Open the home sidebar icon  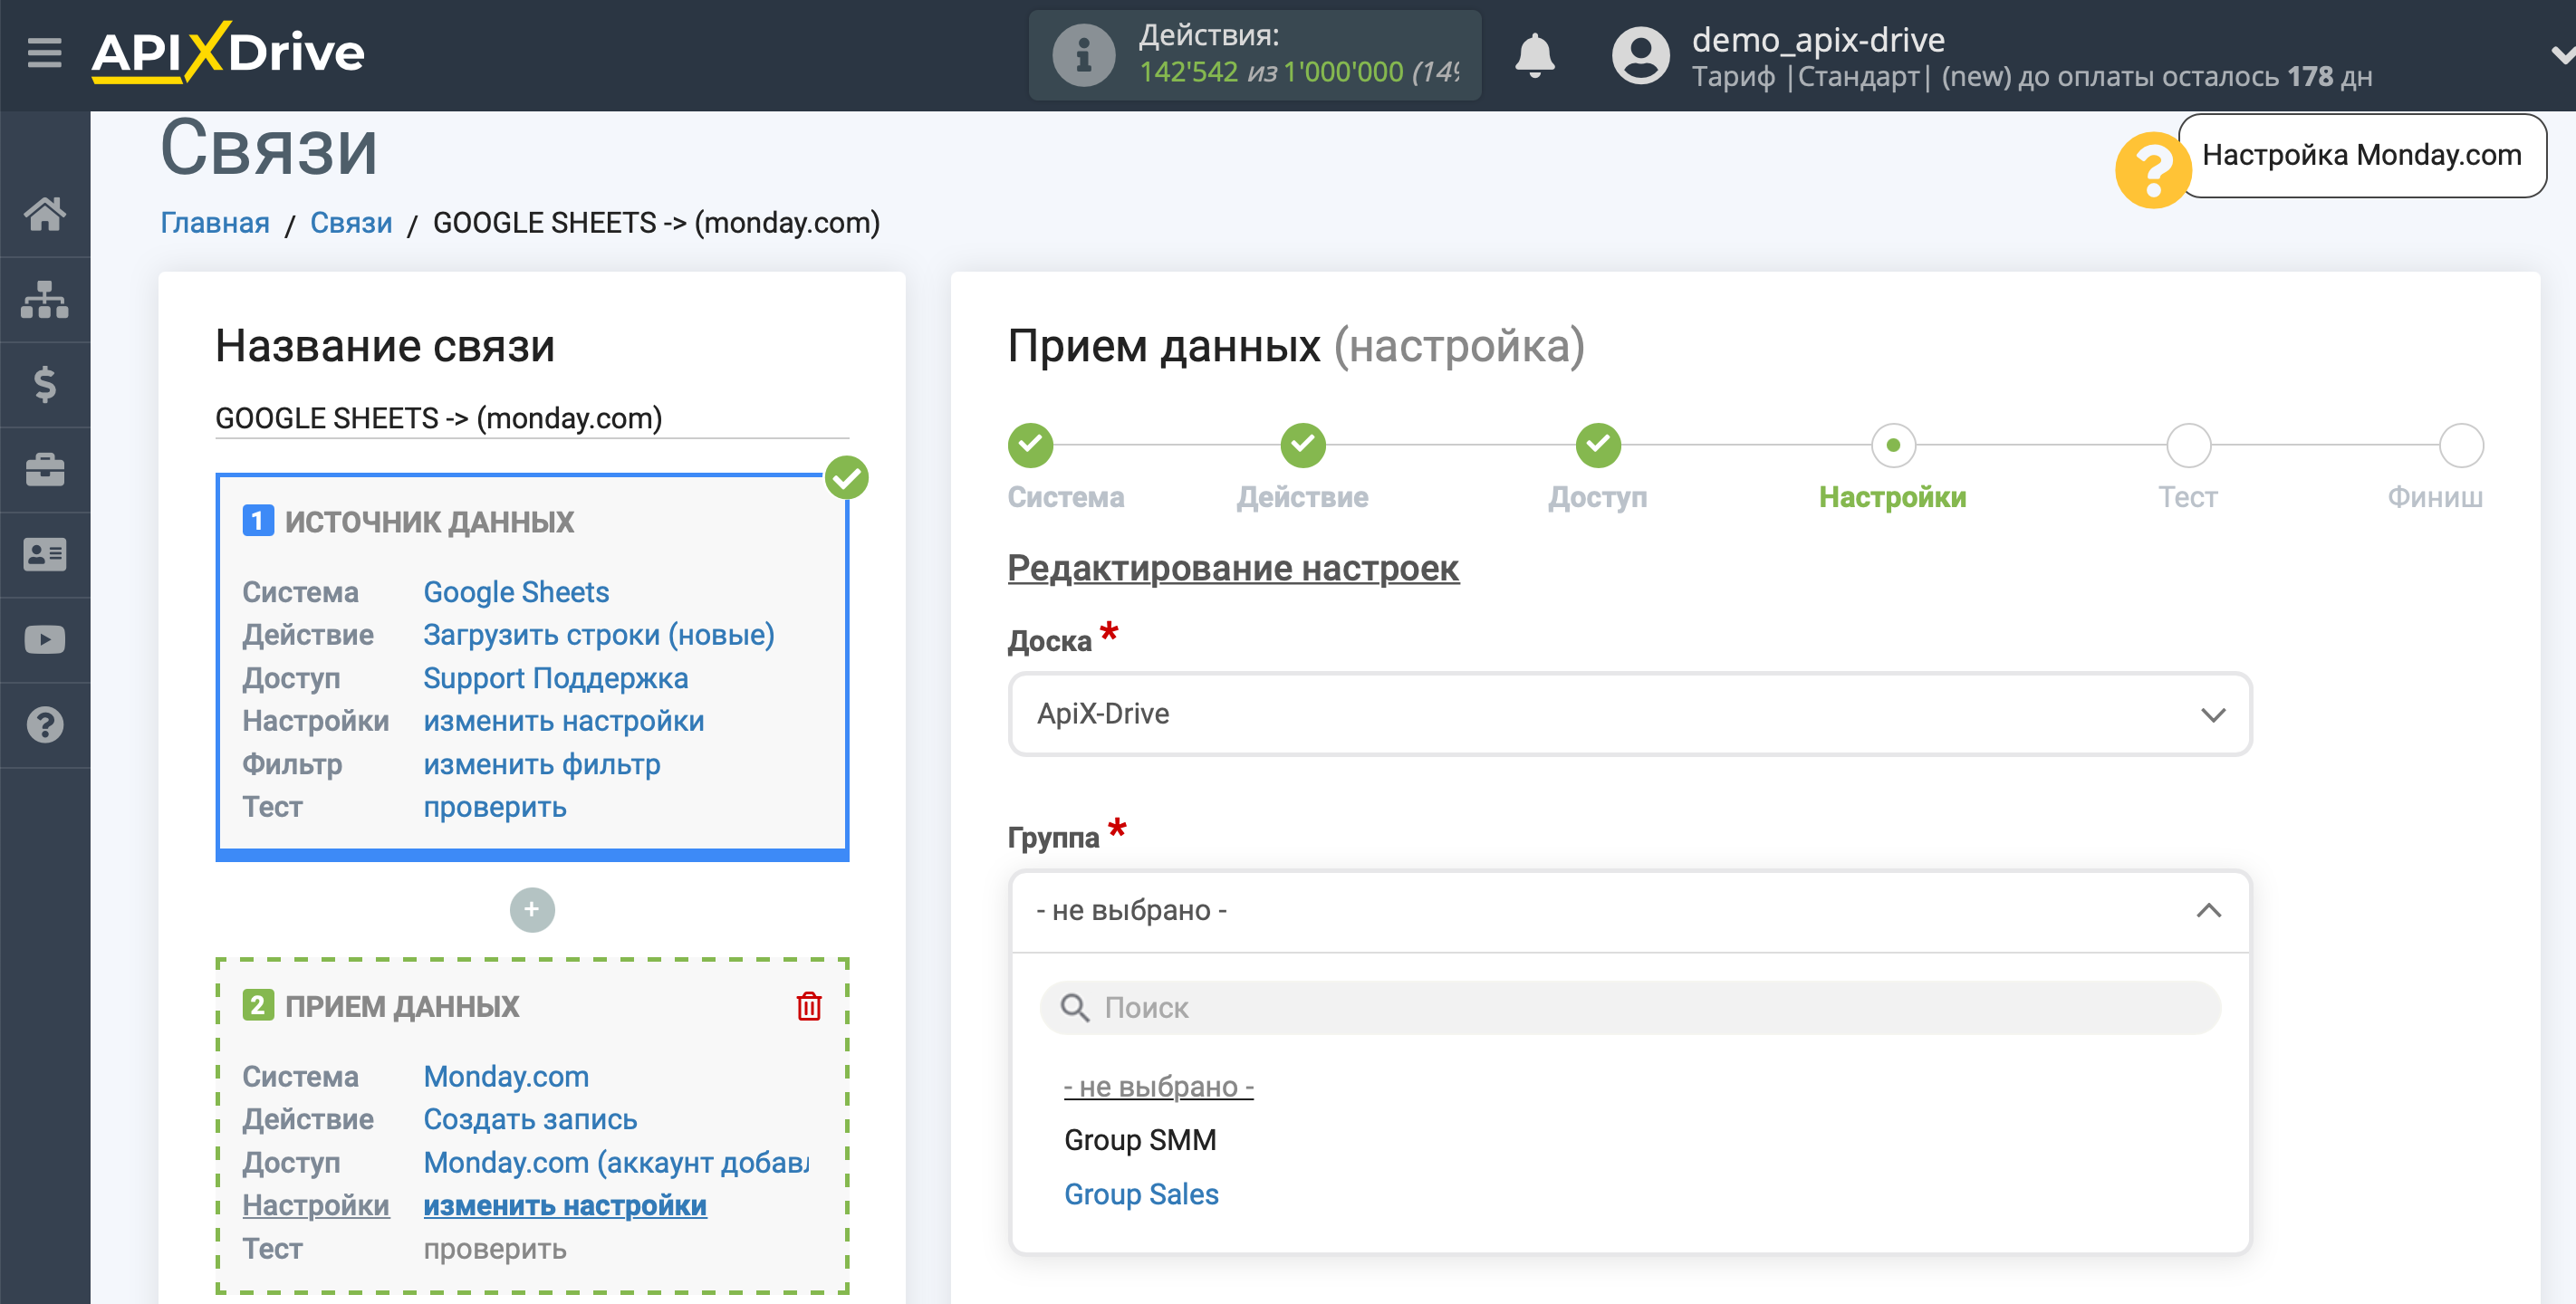(45, 213)
